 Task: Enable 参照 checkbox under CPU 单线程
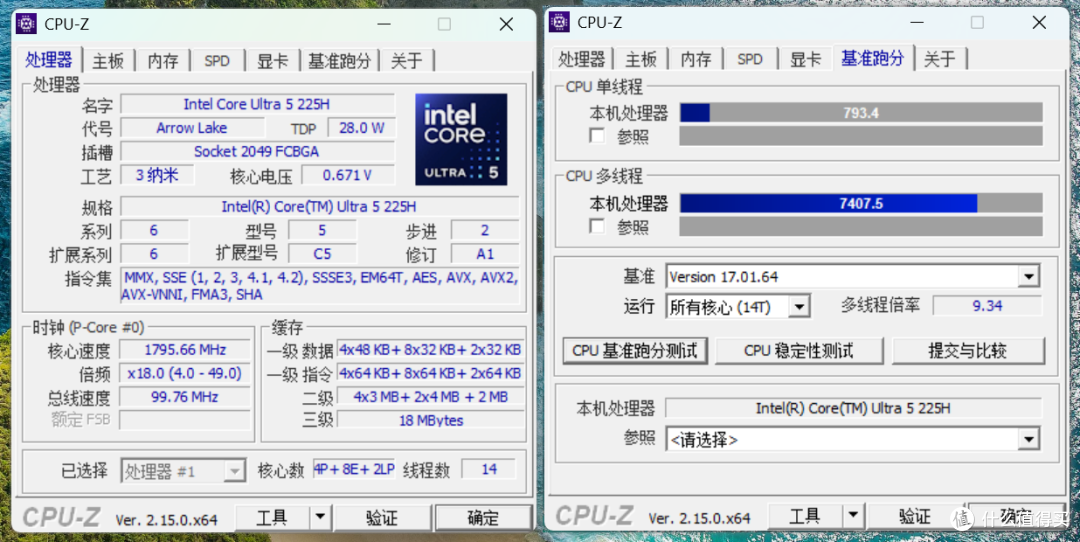coord(597,136)
